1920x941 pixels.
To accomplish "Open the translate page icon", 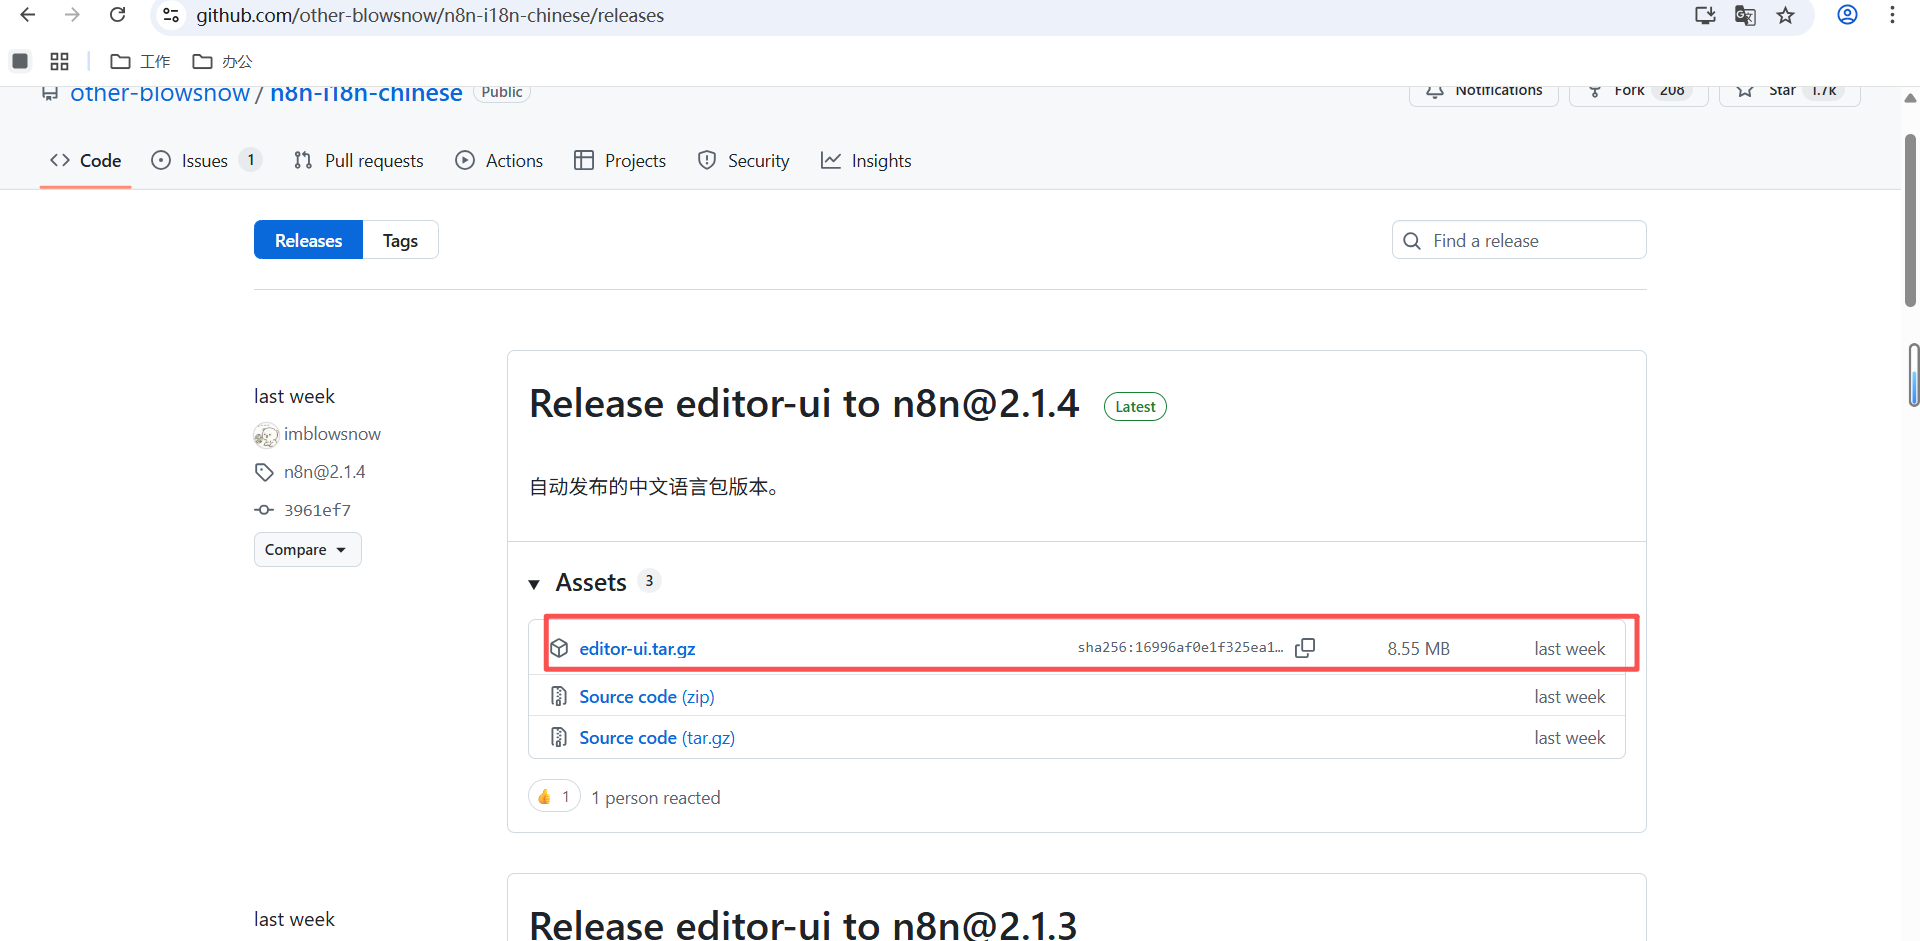I will click(x=1745, y=15).
